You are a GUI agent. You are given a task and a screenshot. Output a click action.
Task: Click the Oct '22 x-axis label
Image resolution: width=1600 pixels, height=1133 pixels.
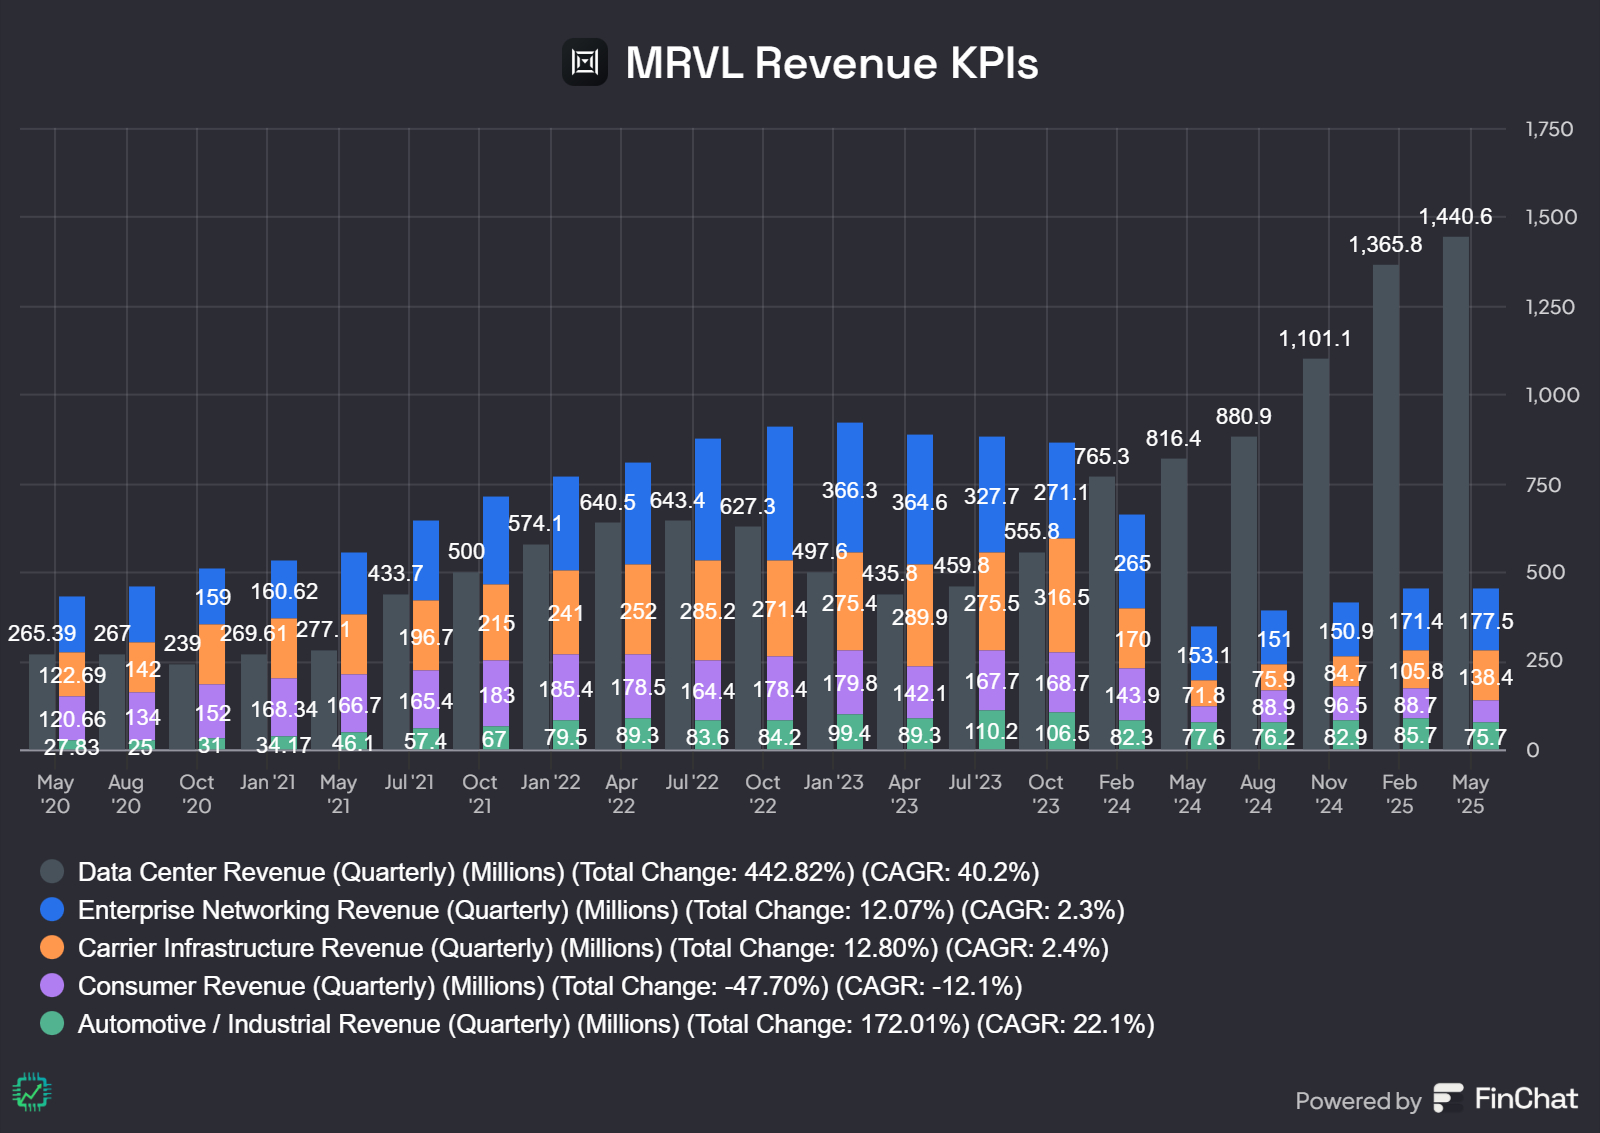point(763,794)
